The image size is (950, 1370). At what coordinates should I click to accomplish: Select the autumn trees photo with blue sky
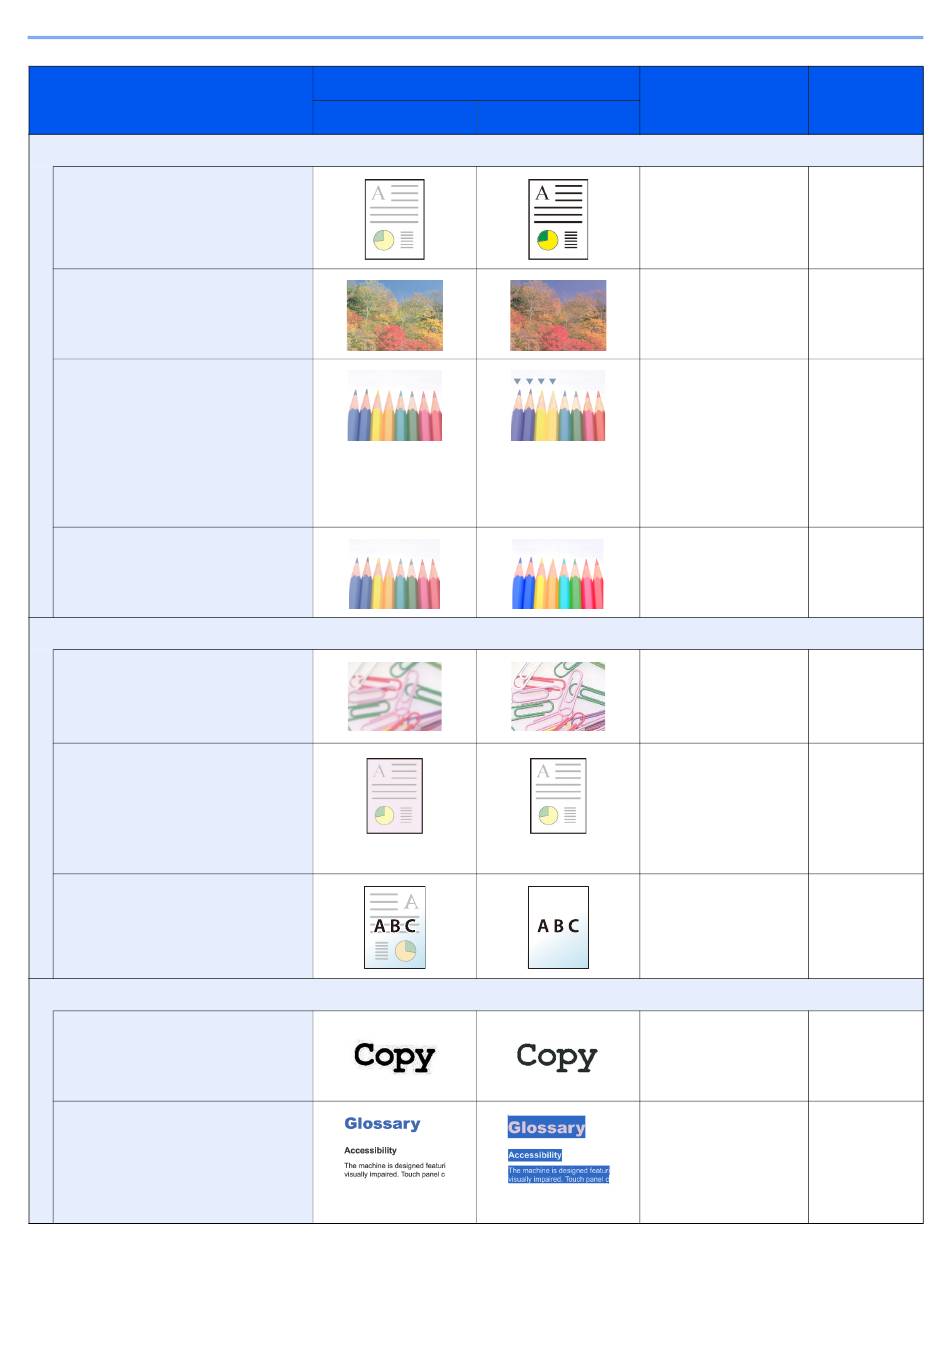[x=395, y=315]
